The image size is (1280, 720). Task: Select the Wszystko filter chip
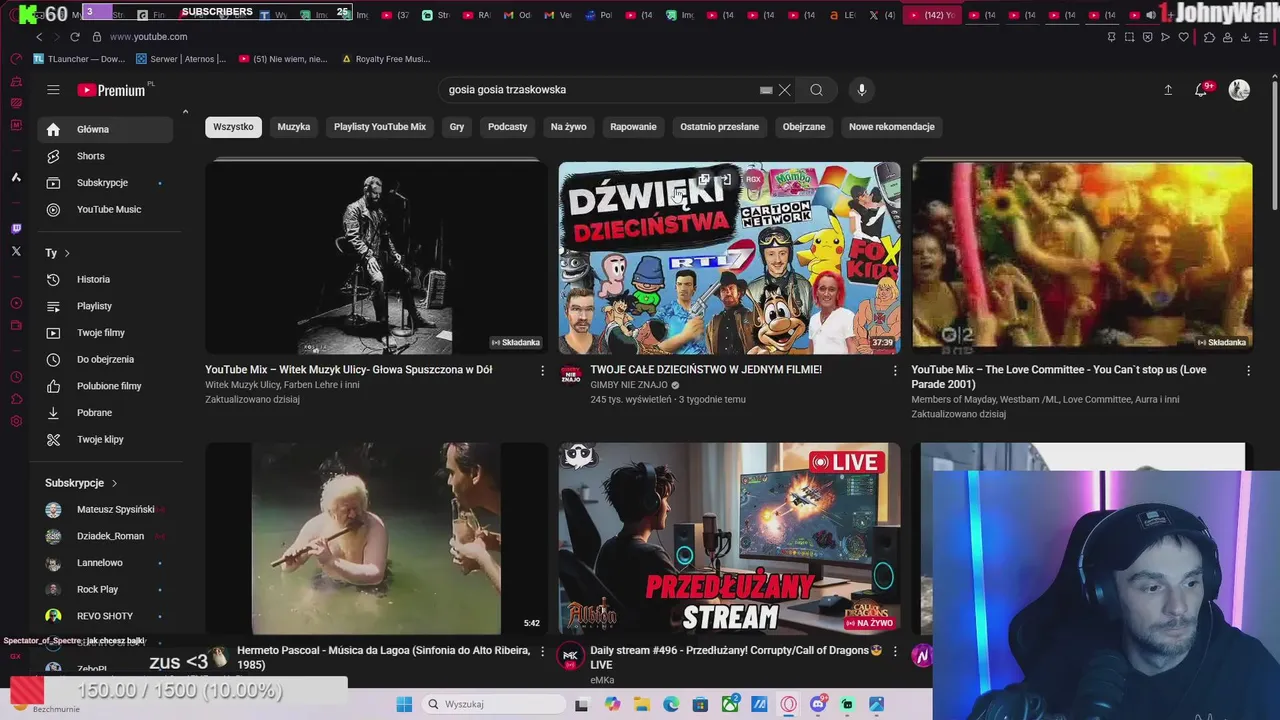pyautogui.click(x=233, y=127)
